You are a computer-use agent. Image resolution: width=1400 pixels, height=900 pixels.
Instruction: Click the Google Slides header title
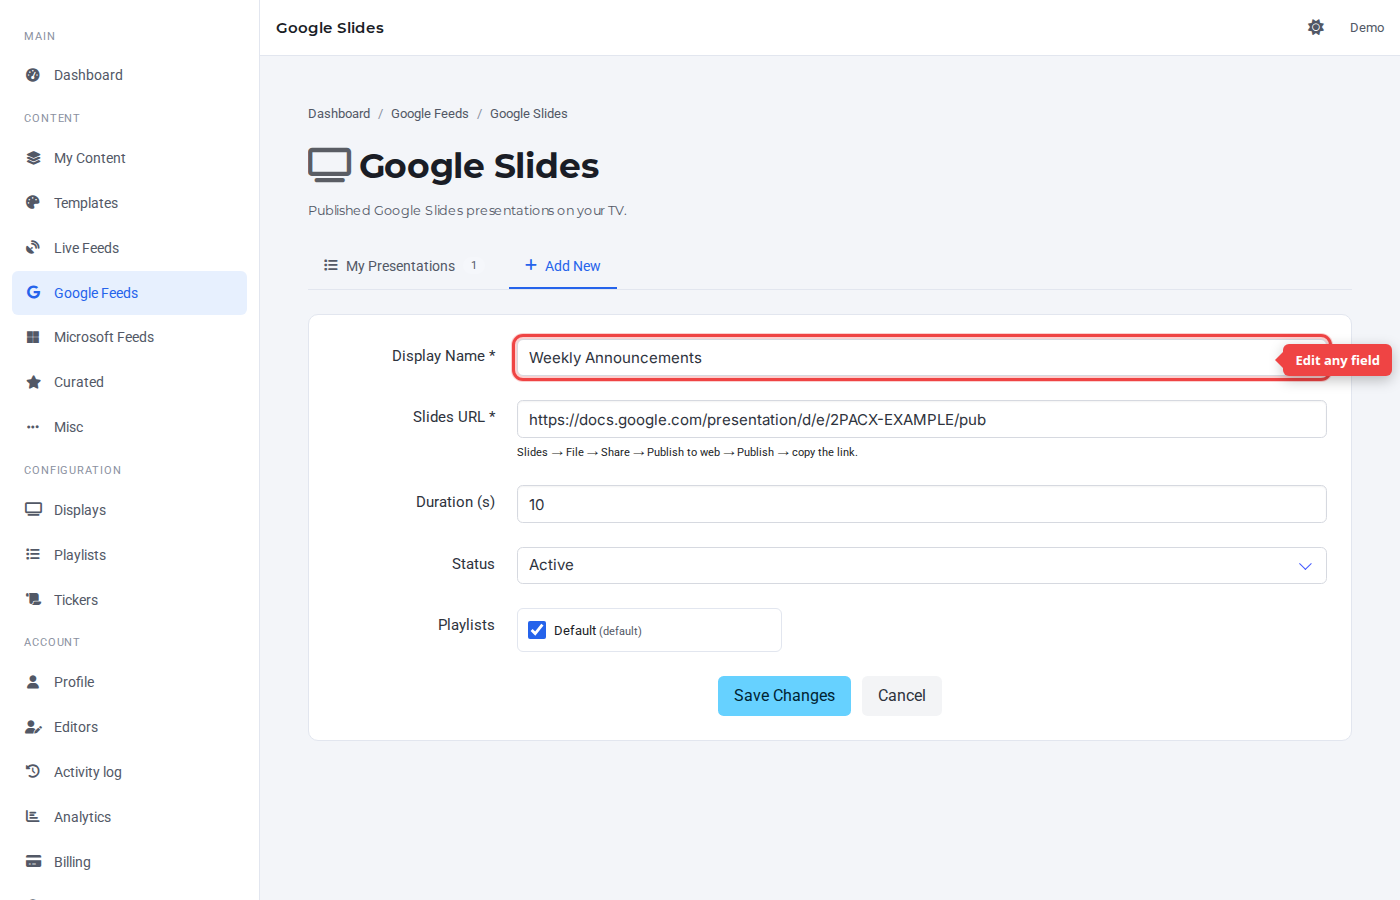[x=330, y=28]
